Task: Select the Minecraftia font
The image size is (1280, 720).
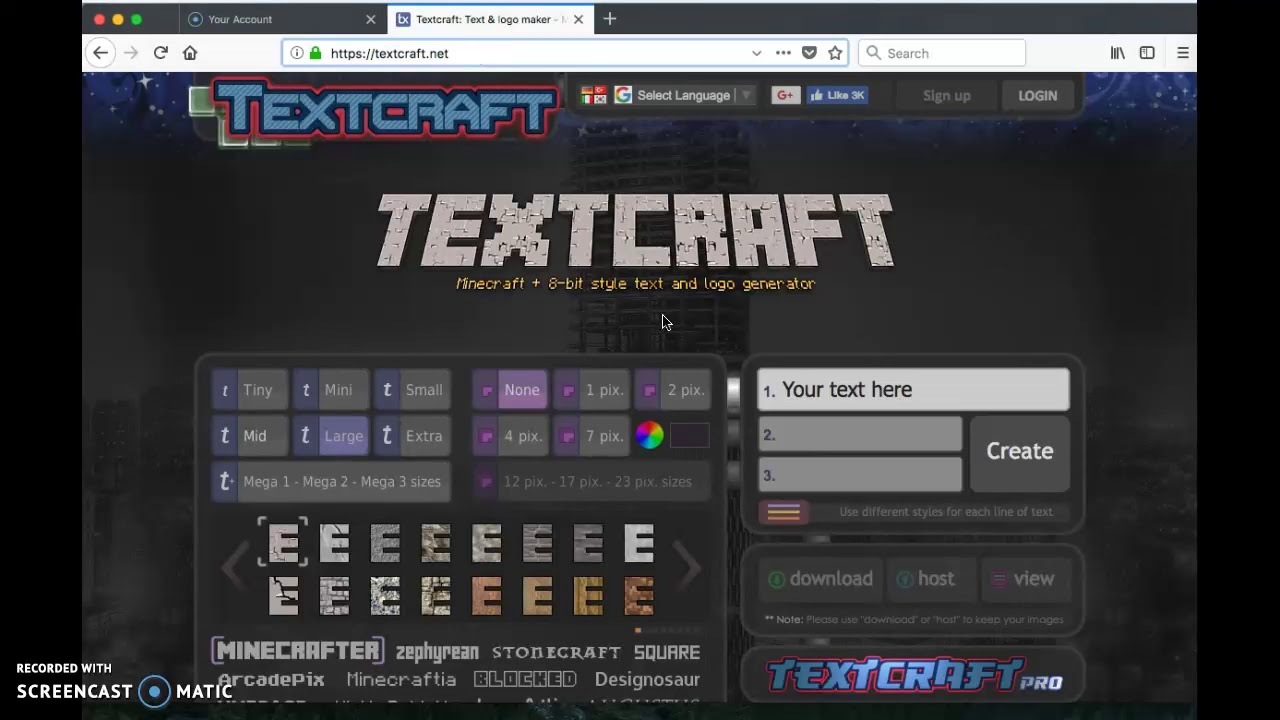Action: pyautogui.click(x=401, y=680)
